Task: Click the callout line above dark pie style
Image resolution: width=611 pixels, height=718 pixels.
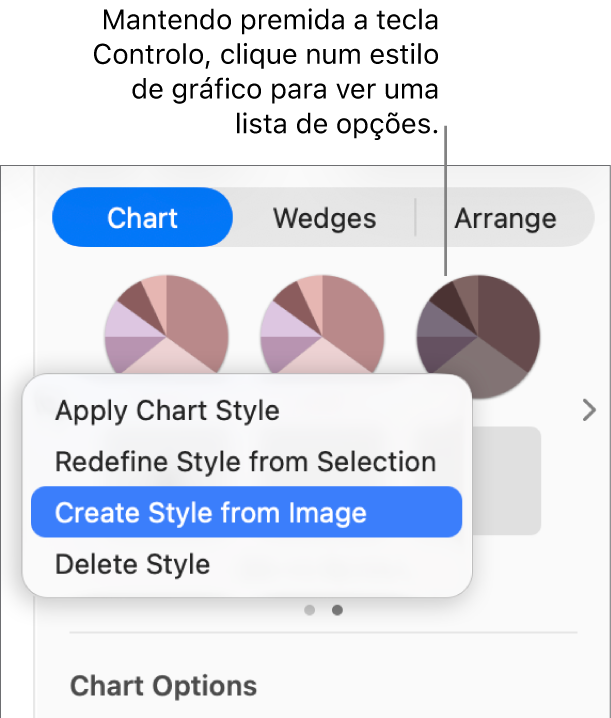Action: (443, 200)
